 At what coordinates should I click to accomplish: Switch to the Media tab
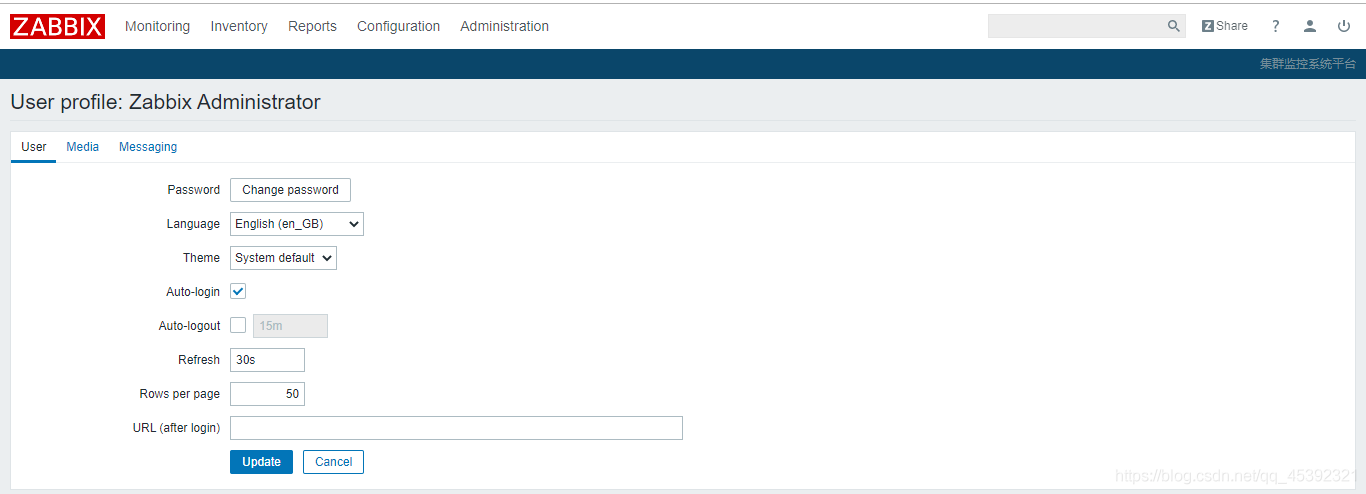pyautogui.click(x=83, y=147)
